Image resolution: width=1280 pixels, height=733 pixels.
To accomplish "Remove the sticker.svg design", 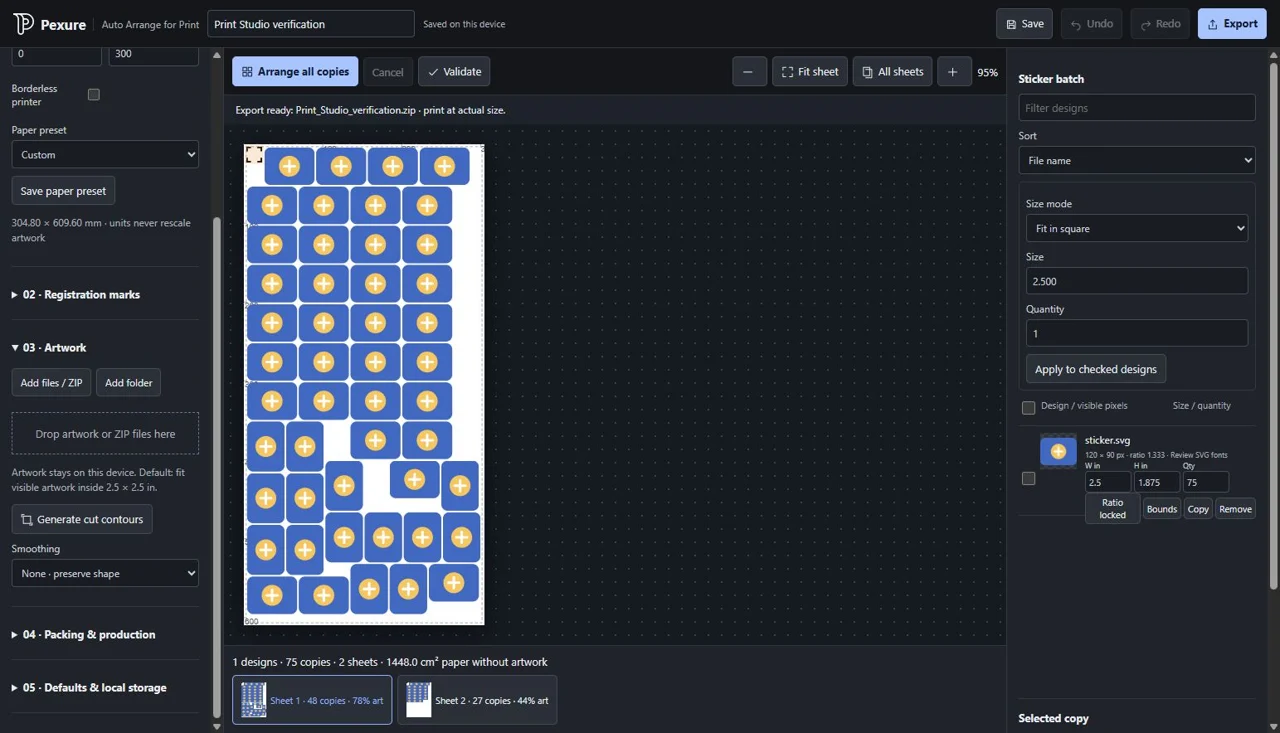I will 1235,509.
